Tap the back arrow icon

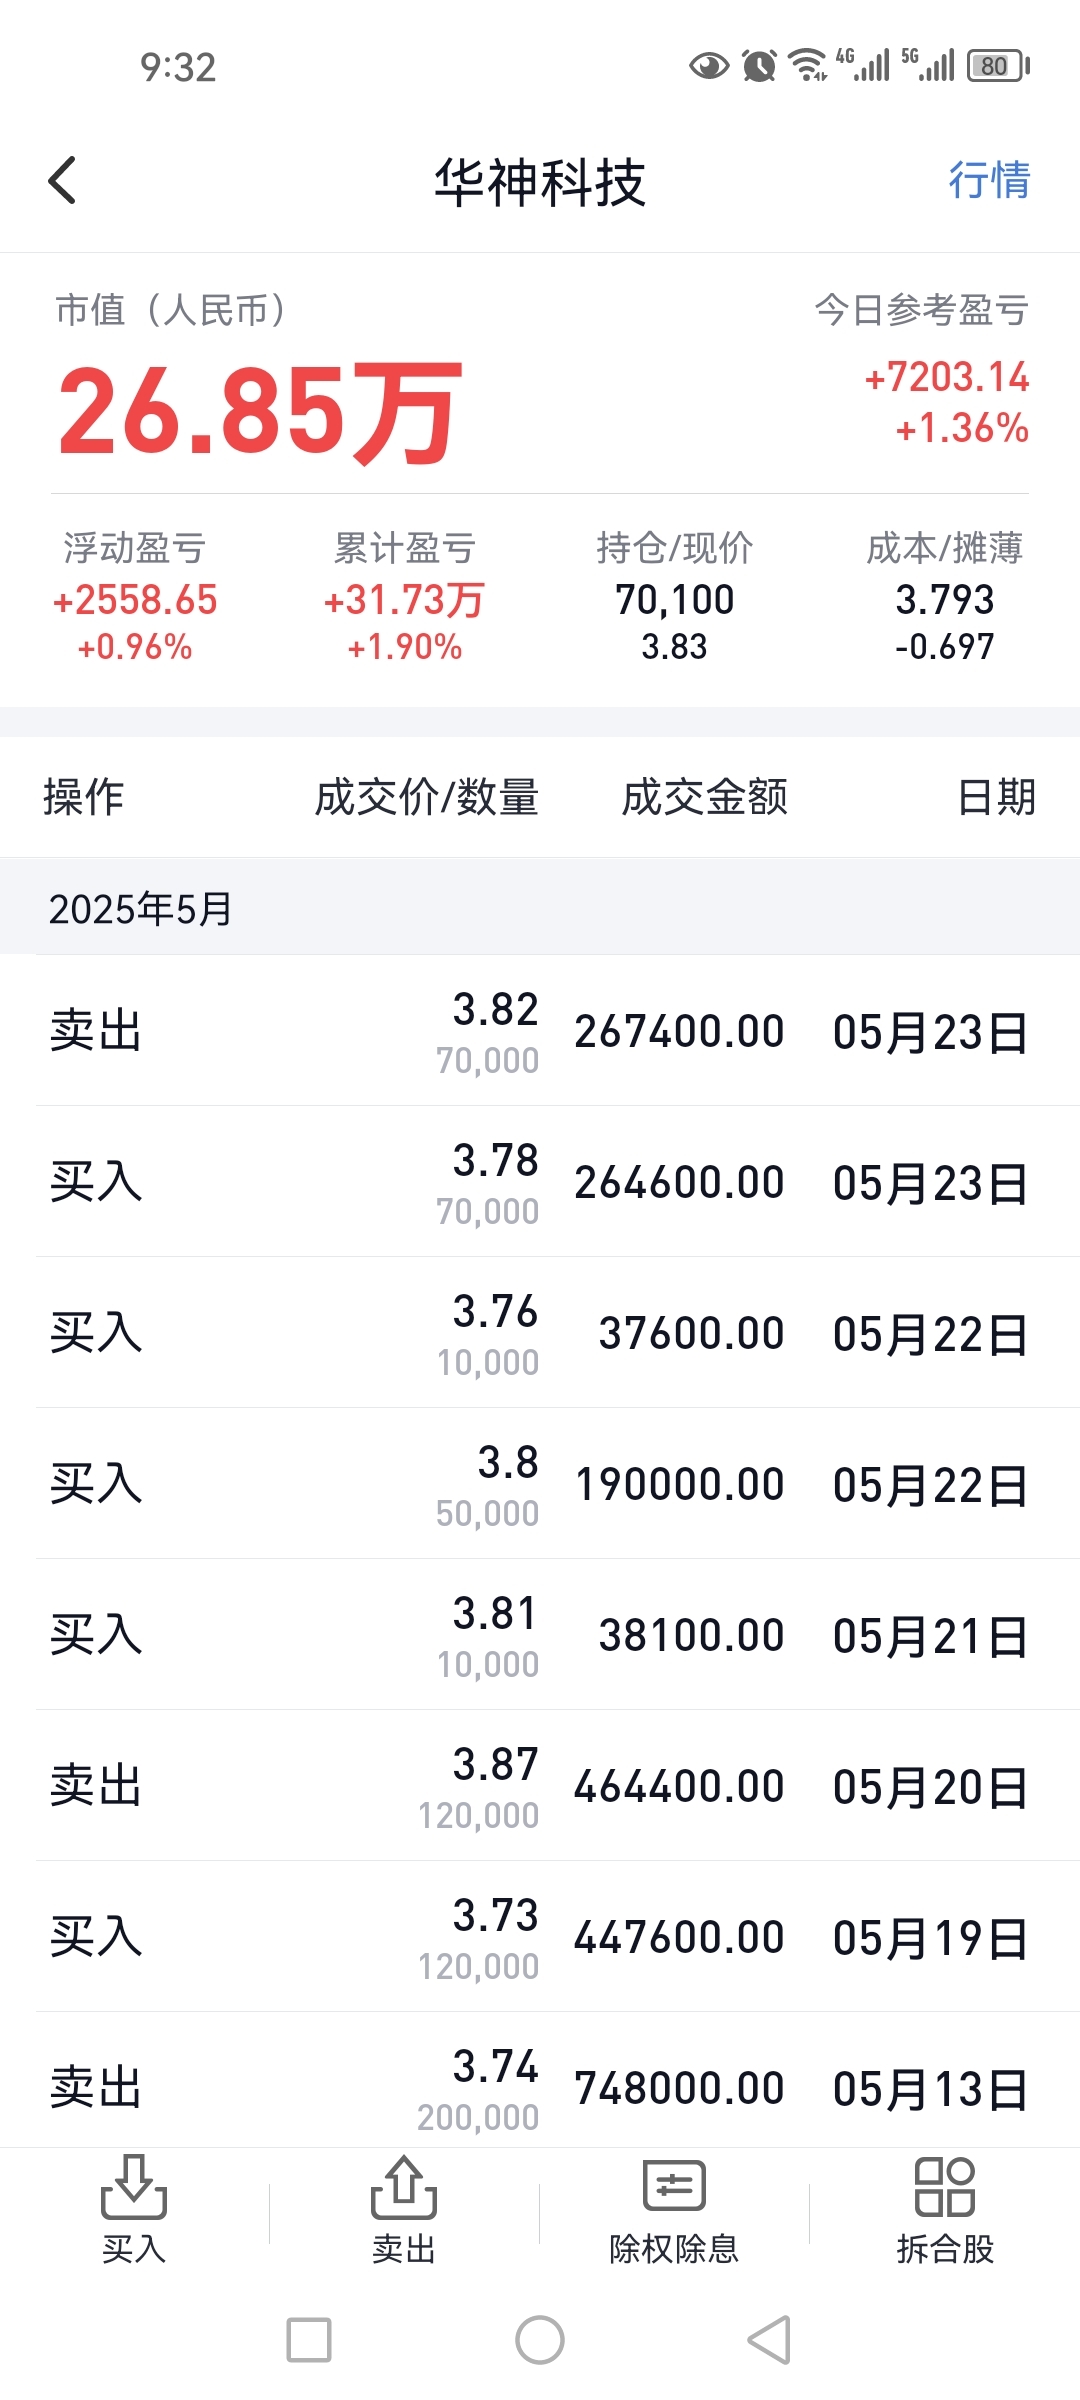62,181
